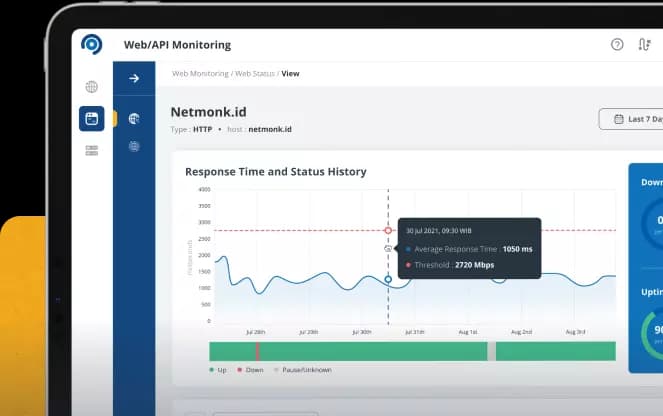This screenshot has width=663, height=416.
Task: Open the globe icon in the left sidebar
Action: (x=92, y=87)
